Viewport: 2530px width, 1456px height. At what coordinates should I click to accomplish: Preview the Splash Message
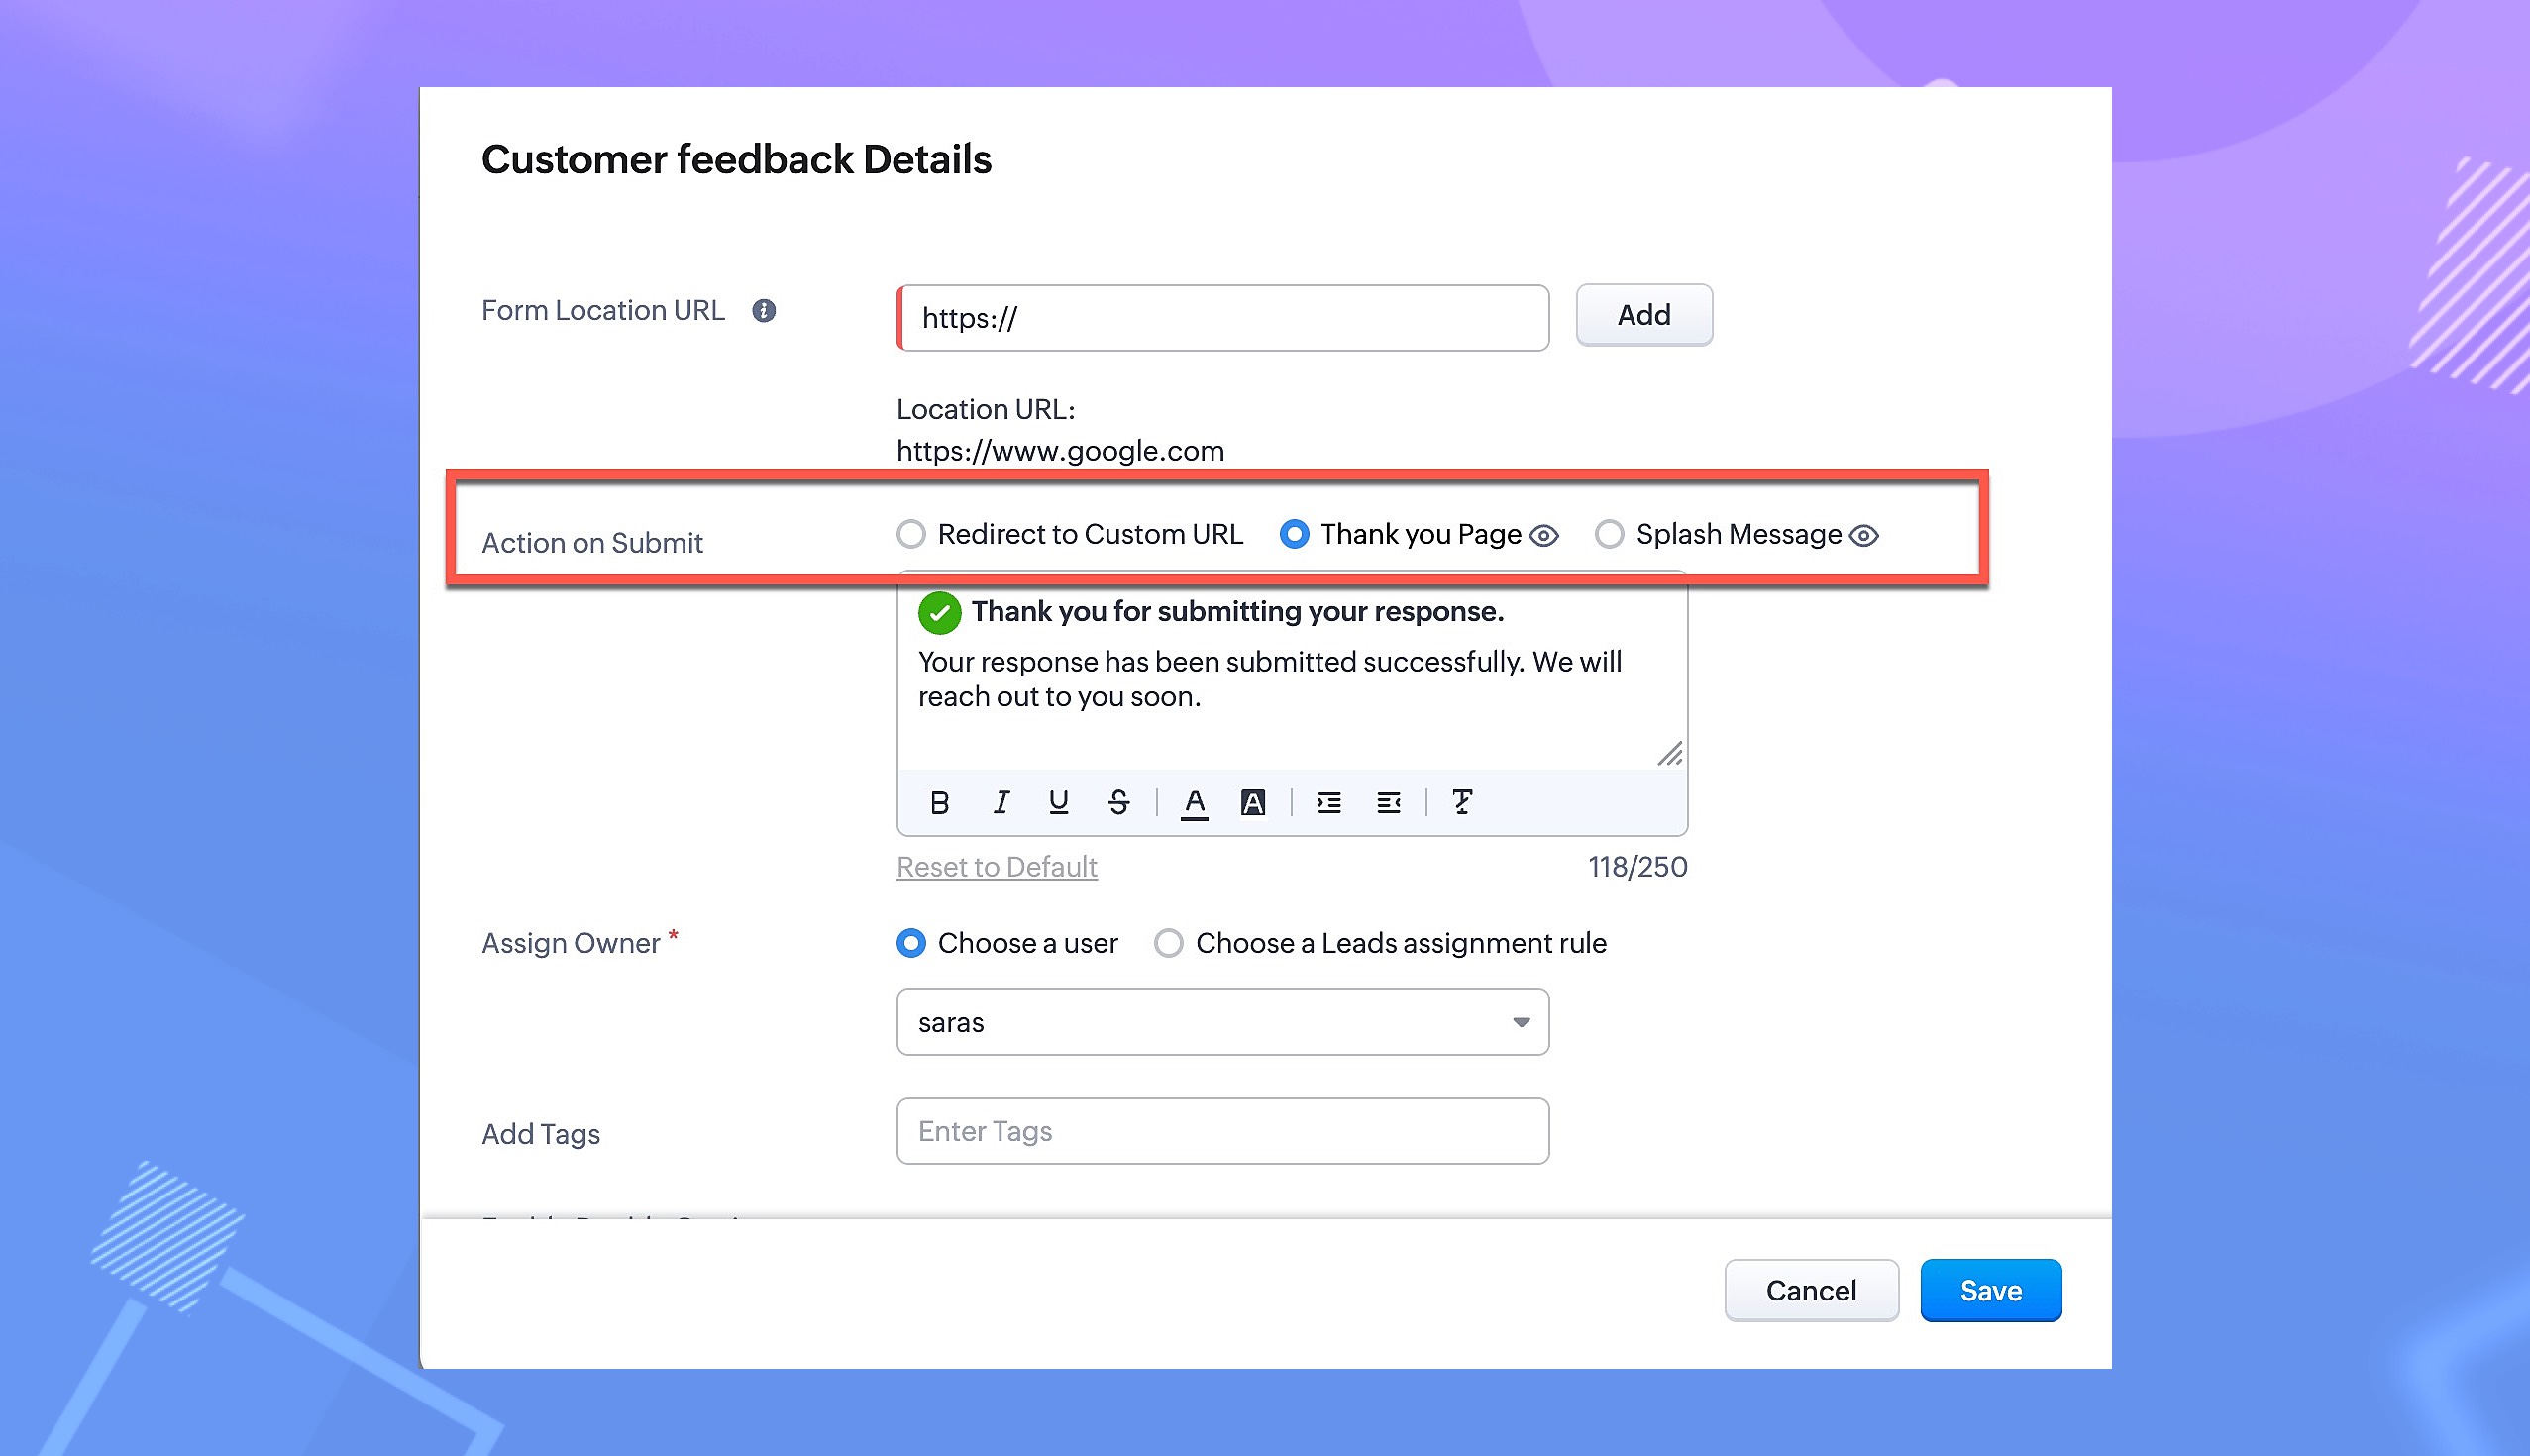click(1864, 536)
